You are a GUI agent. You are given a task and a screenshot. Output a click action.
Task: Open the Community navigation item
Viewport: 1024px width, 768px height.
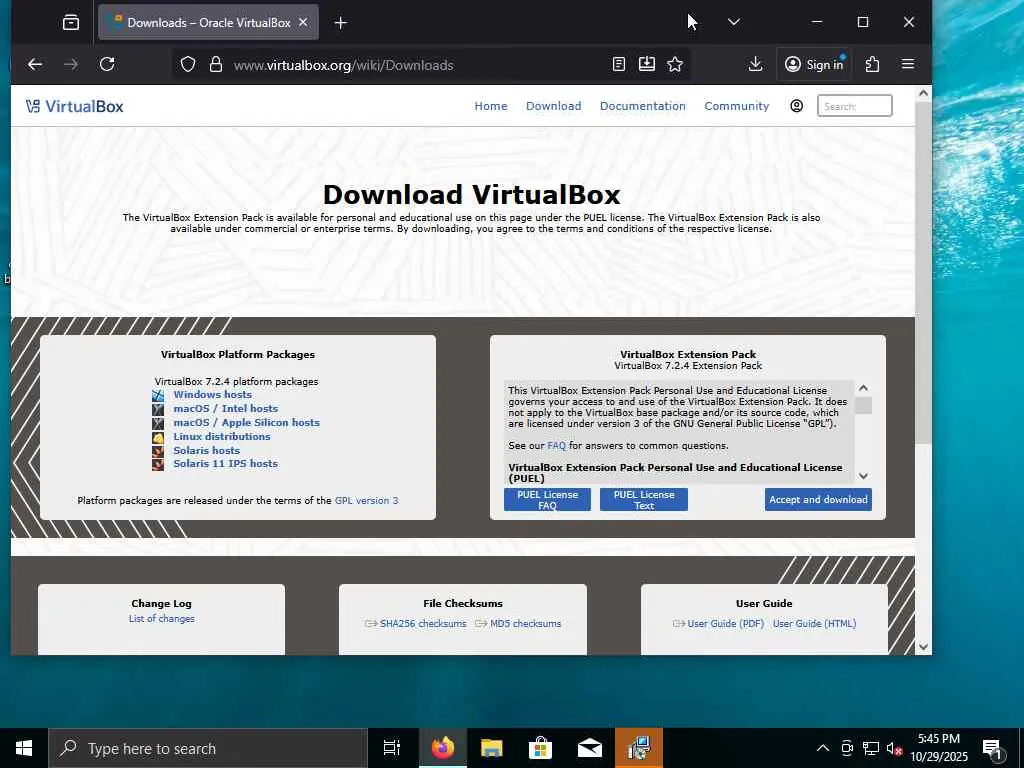737,106
